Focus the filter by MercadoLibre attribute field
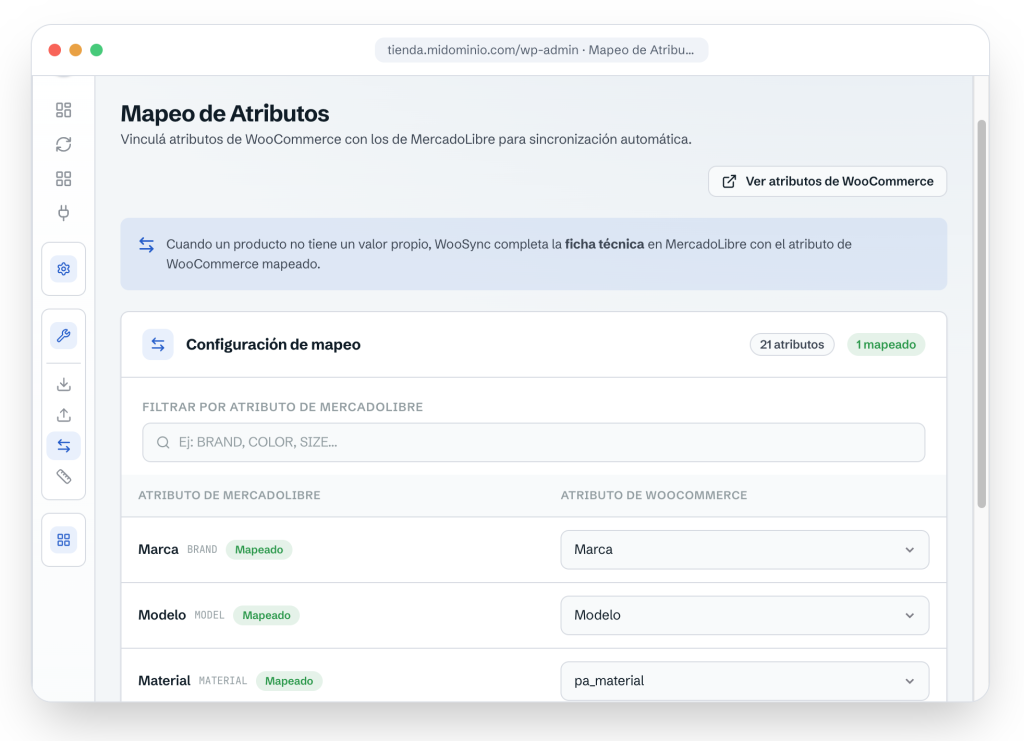The image size is (1024, 741). pos(534,443)
